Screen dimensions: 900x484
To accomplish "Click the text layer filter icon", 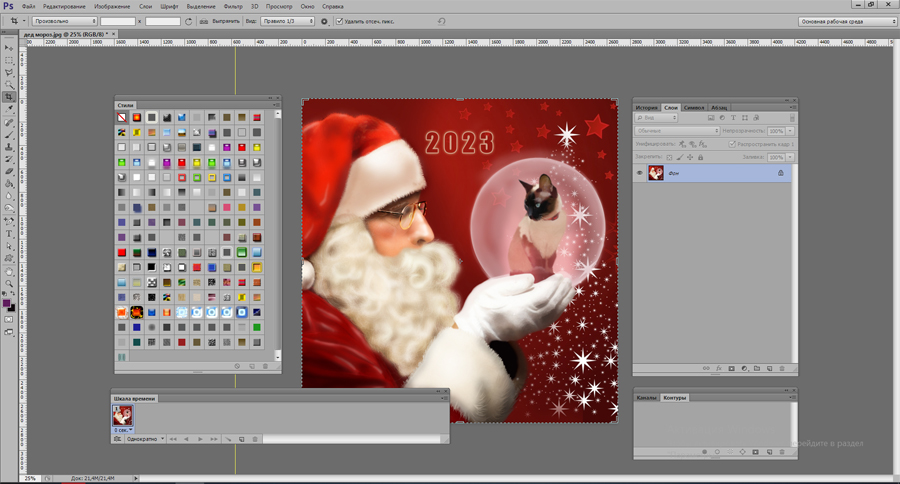I will pos(732,118).
